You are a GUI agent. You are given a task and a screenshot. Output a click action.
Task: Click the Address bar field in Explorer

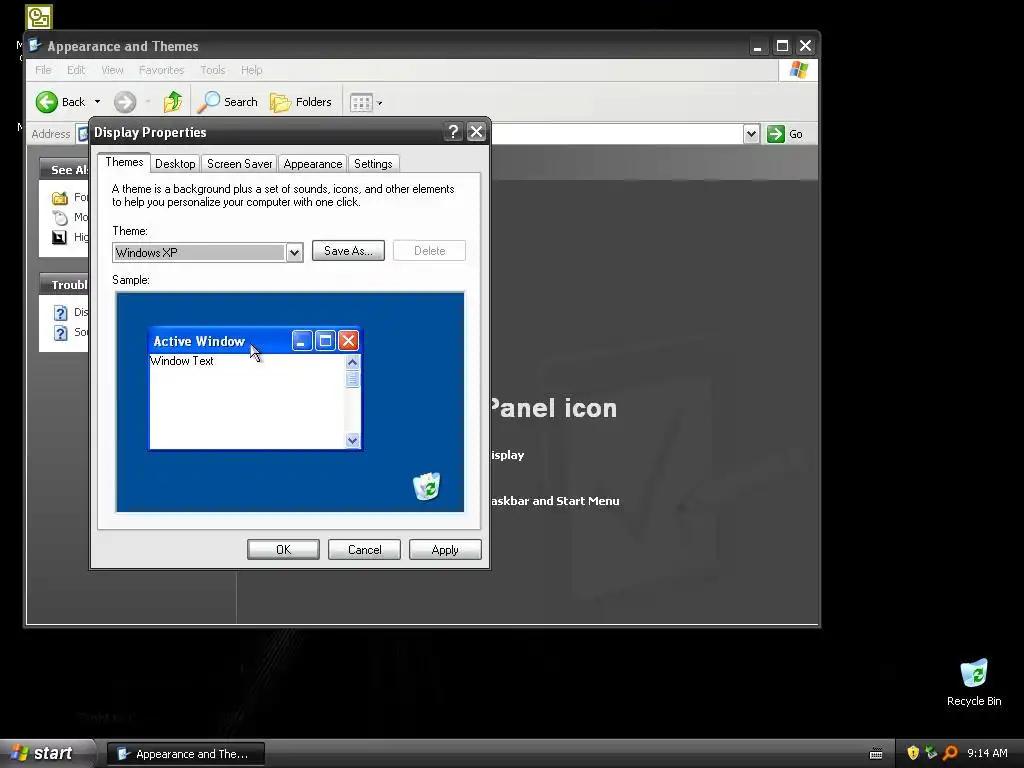pyautogui.click(x=617, y=134)
